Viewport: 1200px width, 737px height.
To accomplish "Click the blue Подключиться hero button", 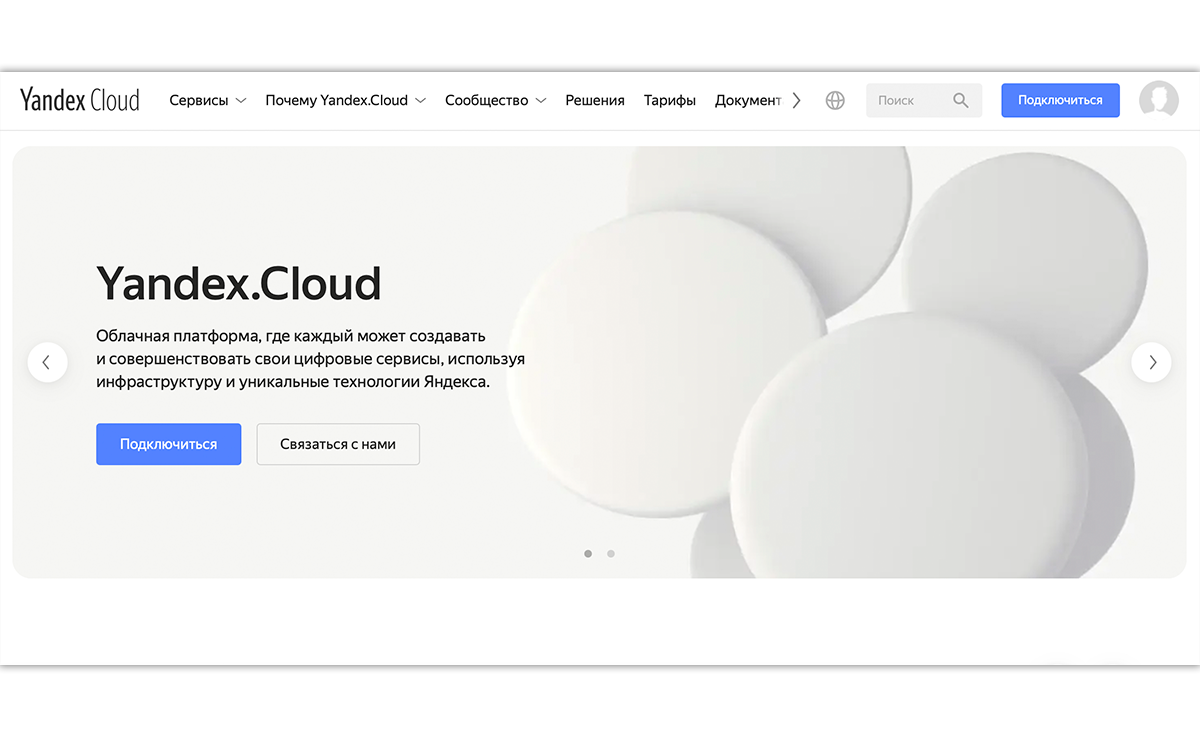I will click(168, 444).
